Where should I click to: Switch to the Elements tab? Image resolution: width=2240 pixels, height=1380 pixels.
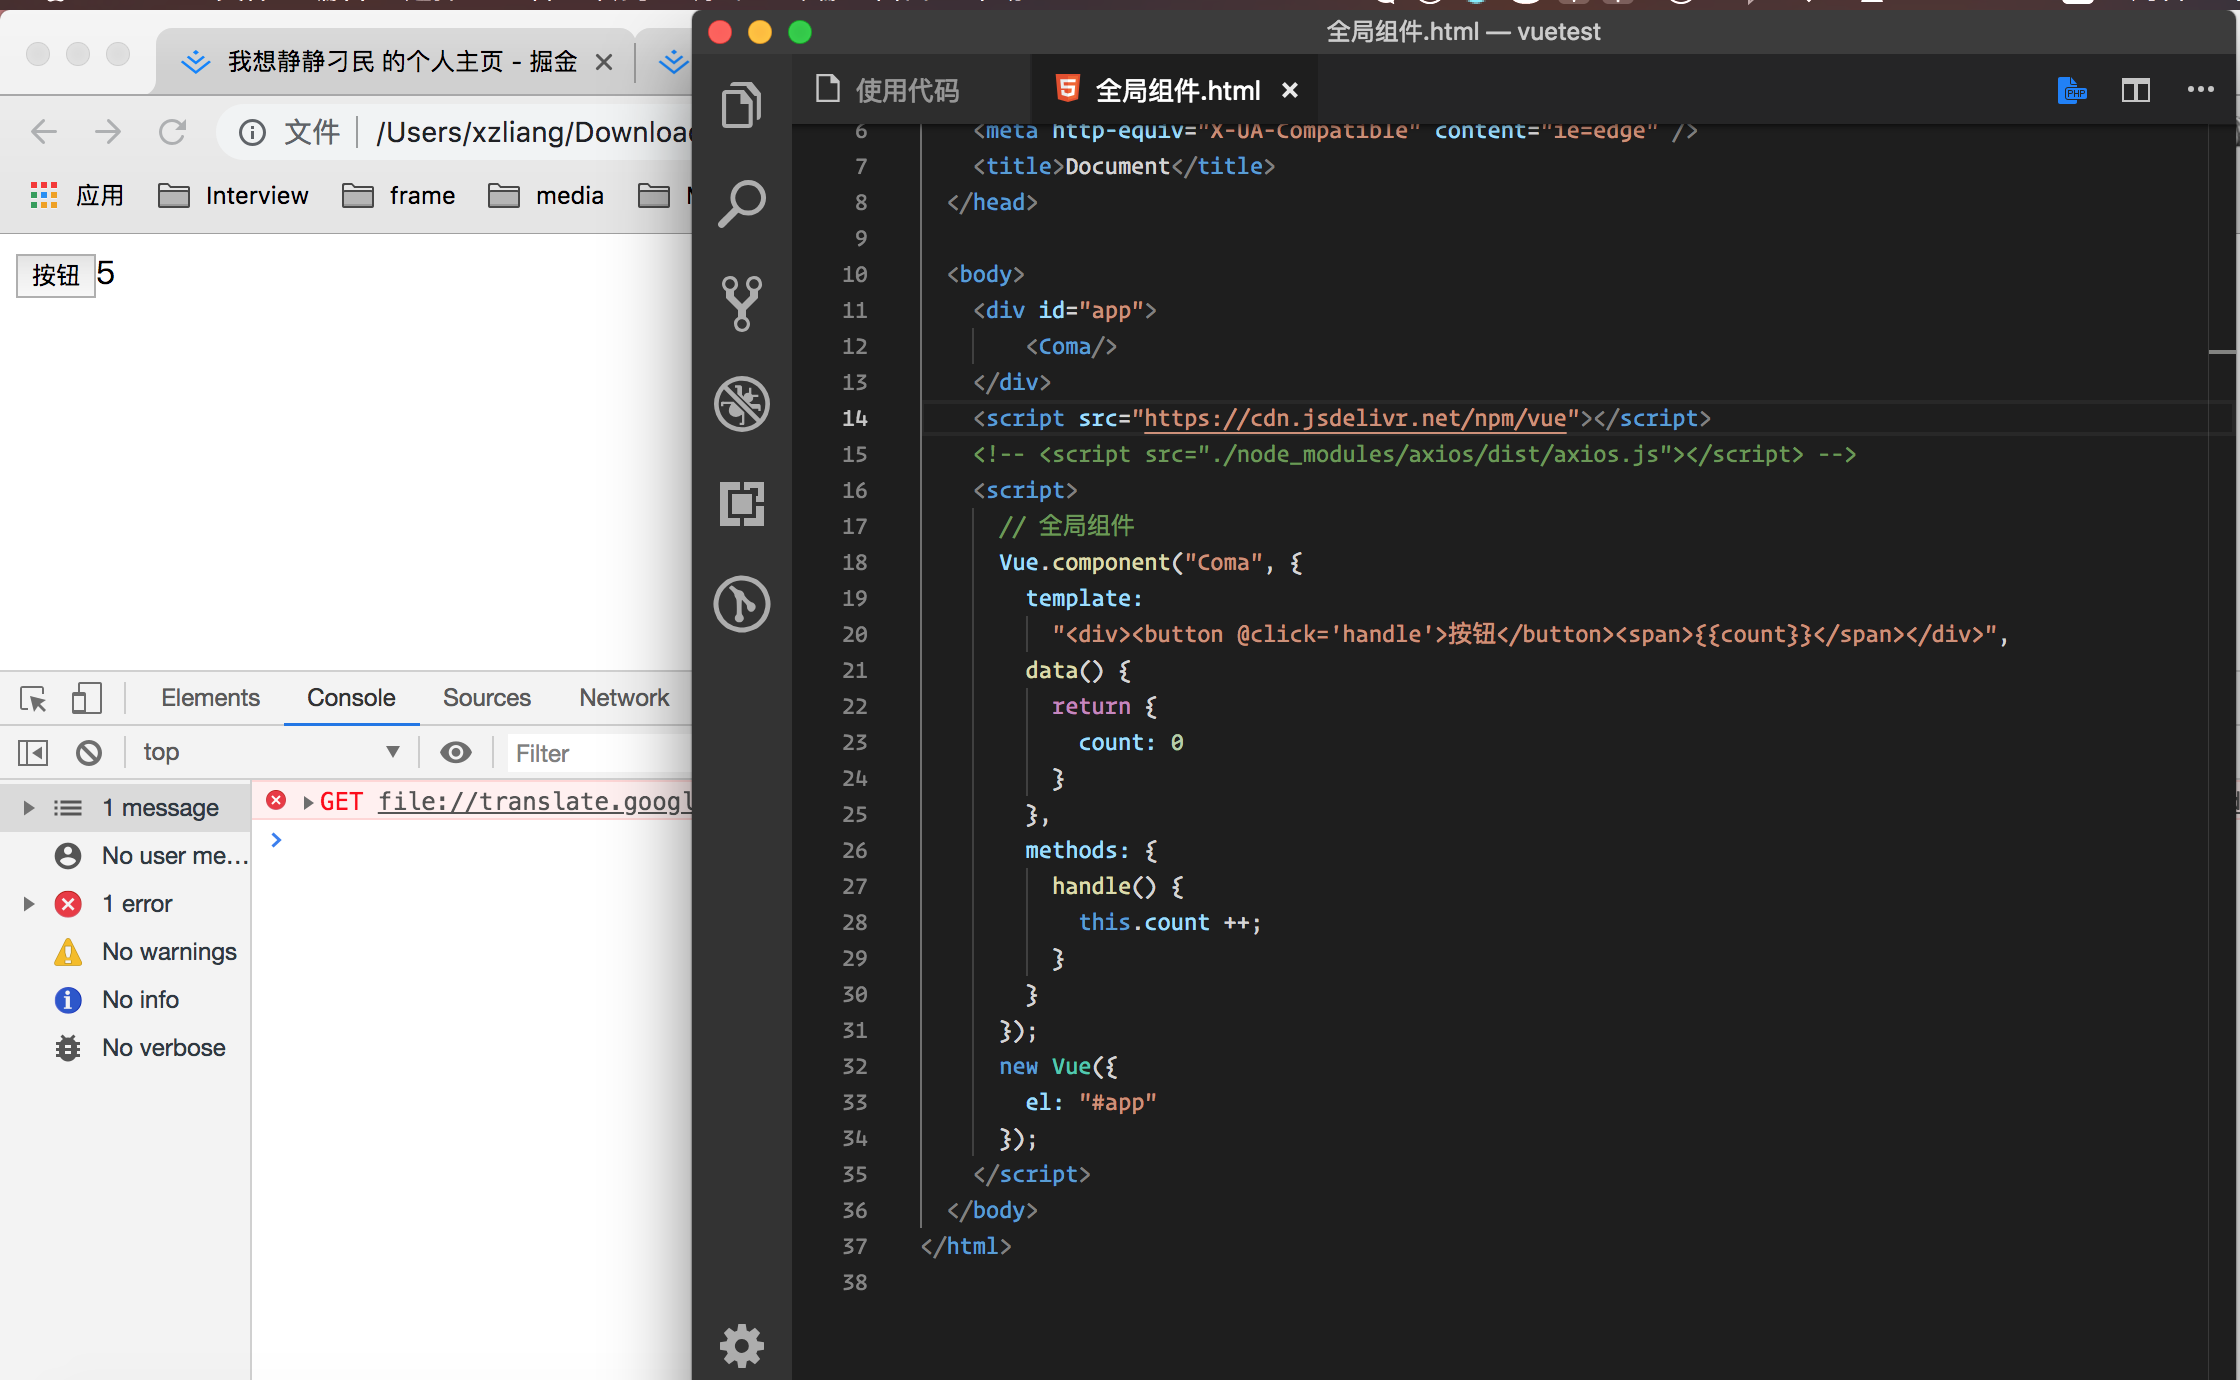210,698
